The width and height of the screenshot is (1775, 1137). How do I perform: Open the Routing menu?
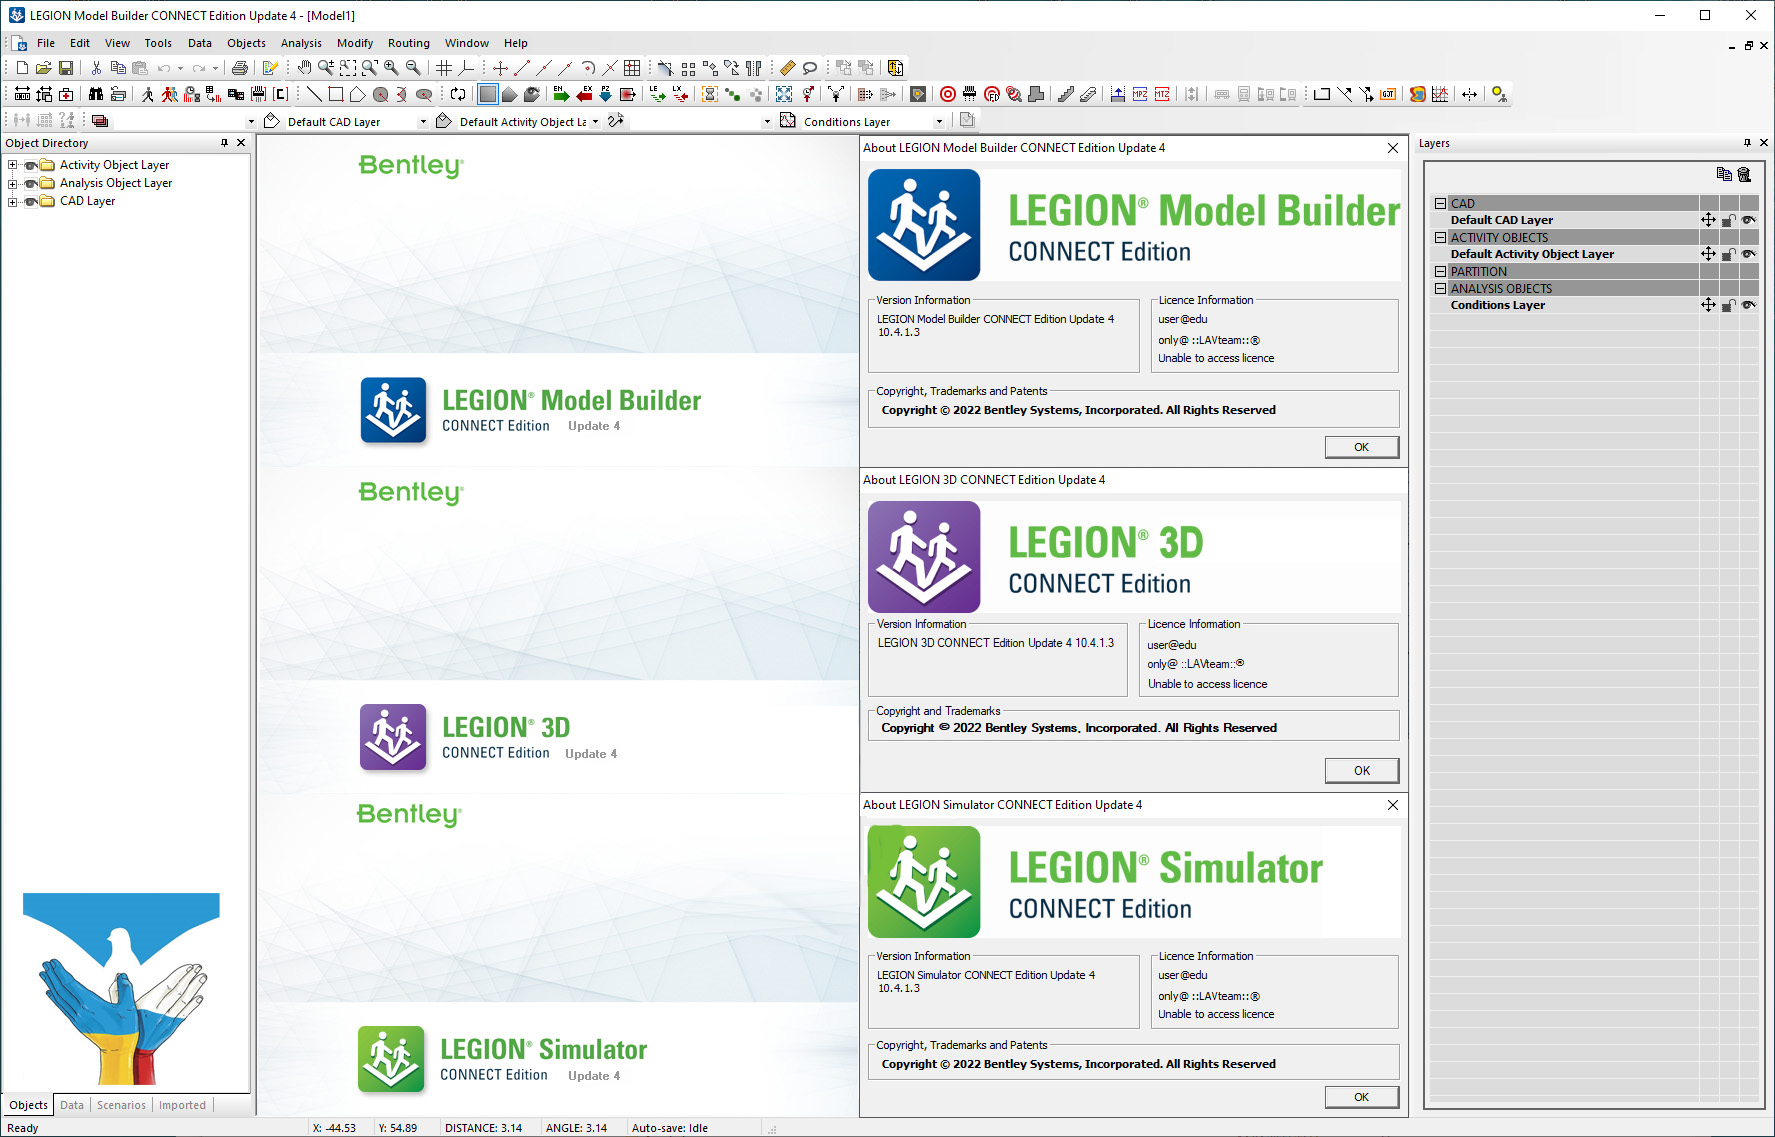point(409,43)
